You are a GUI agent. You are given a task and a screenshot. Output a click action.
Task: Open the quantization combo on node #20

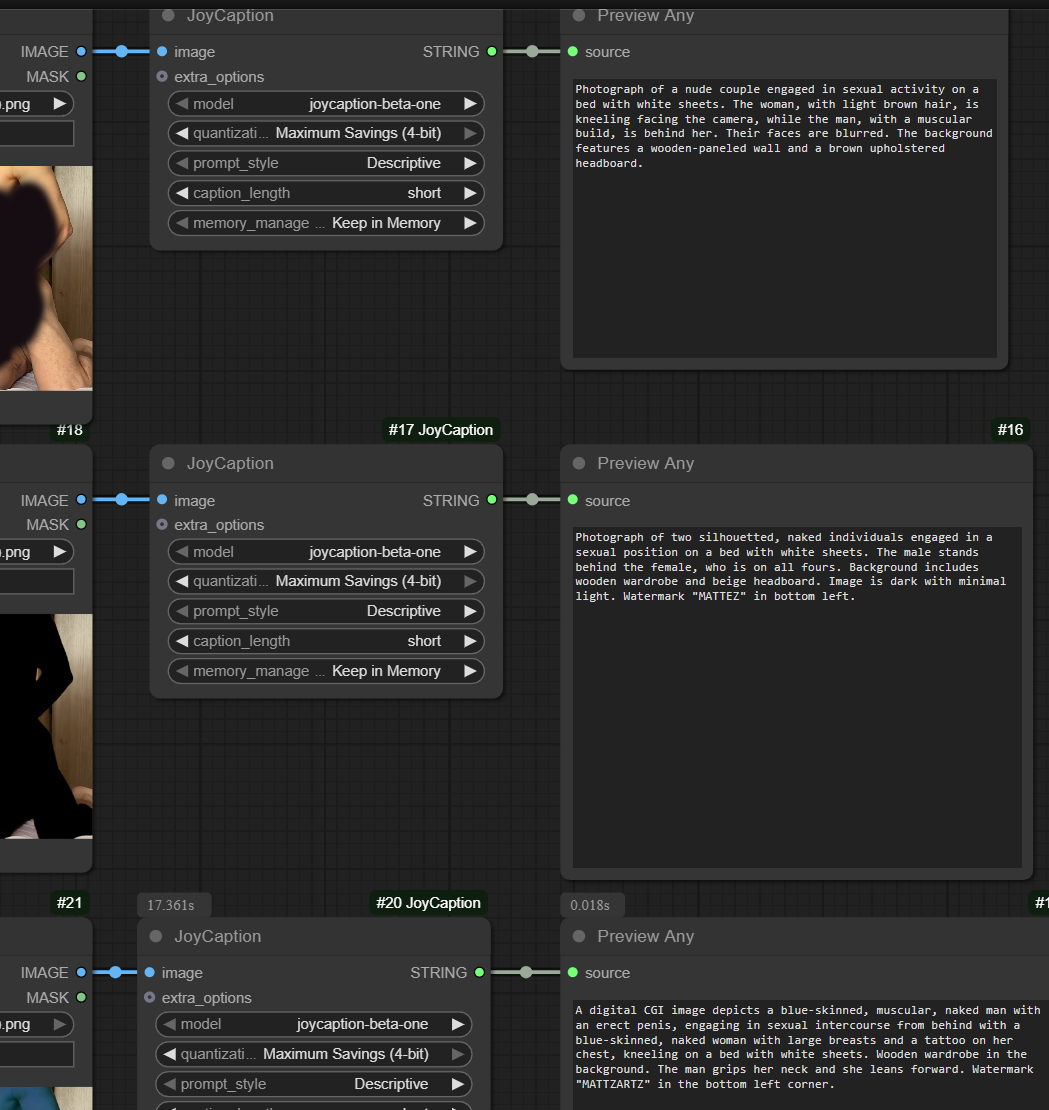tap(314, 1054)
